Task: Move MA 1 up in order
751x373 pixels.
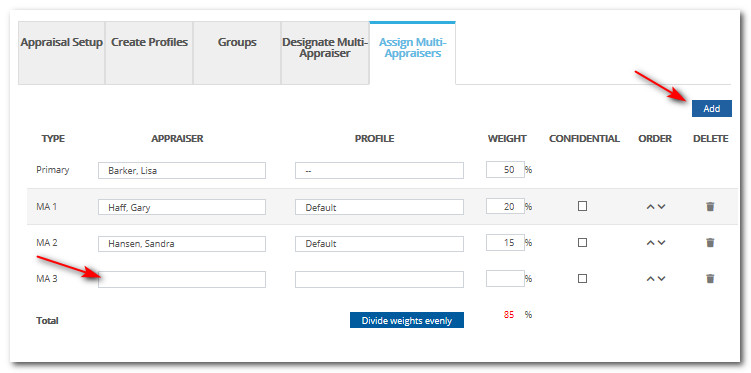Action: click(x=650, y=207)
